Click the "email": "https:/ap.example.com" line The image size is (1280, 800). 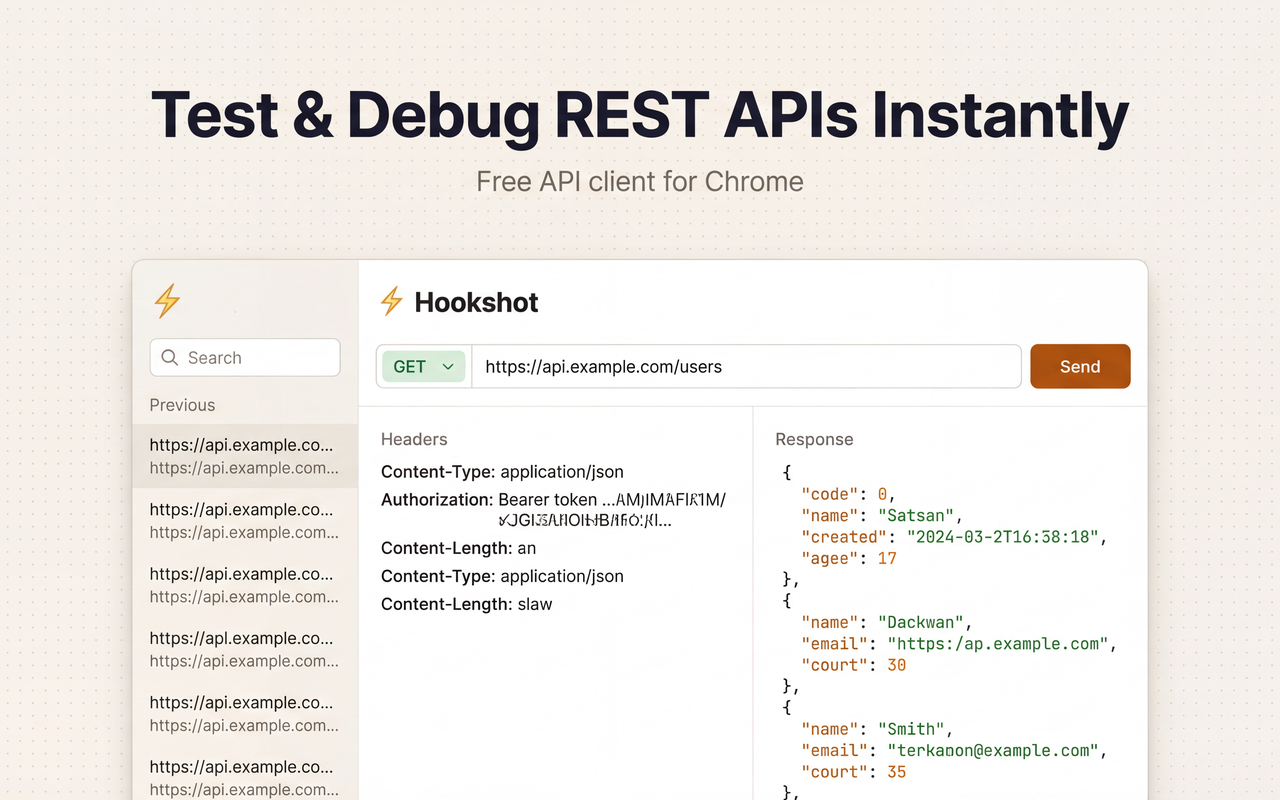pyautogui.click(x=959, y=644)
